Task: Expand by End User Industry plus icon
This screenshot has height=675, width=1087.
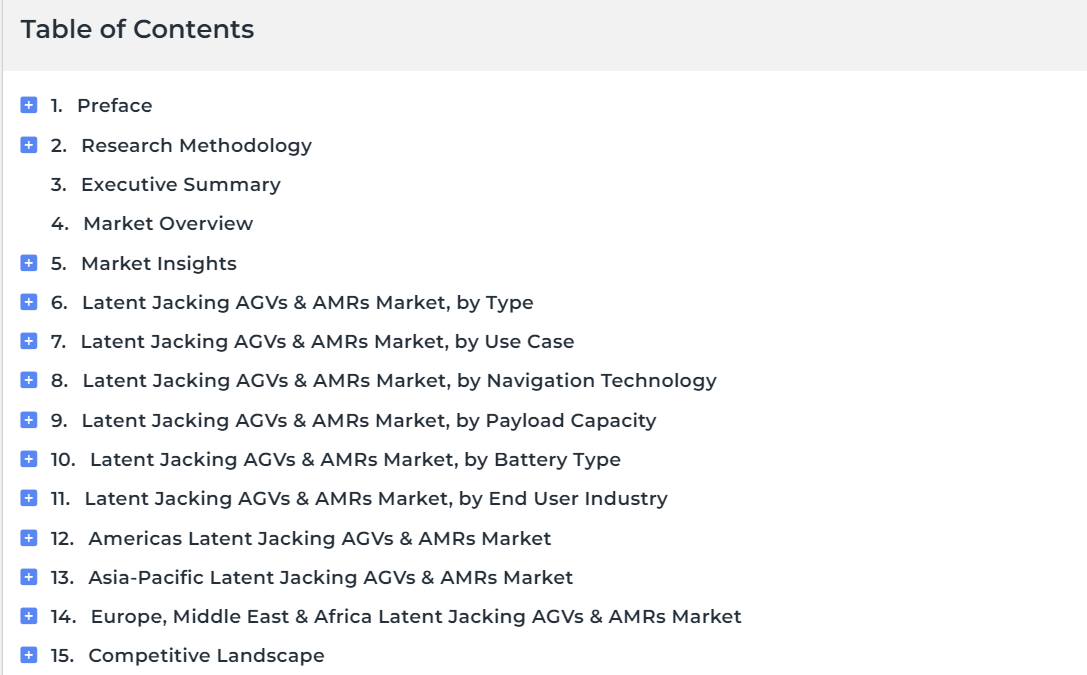Action: point(28,498)
